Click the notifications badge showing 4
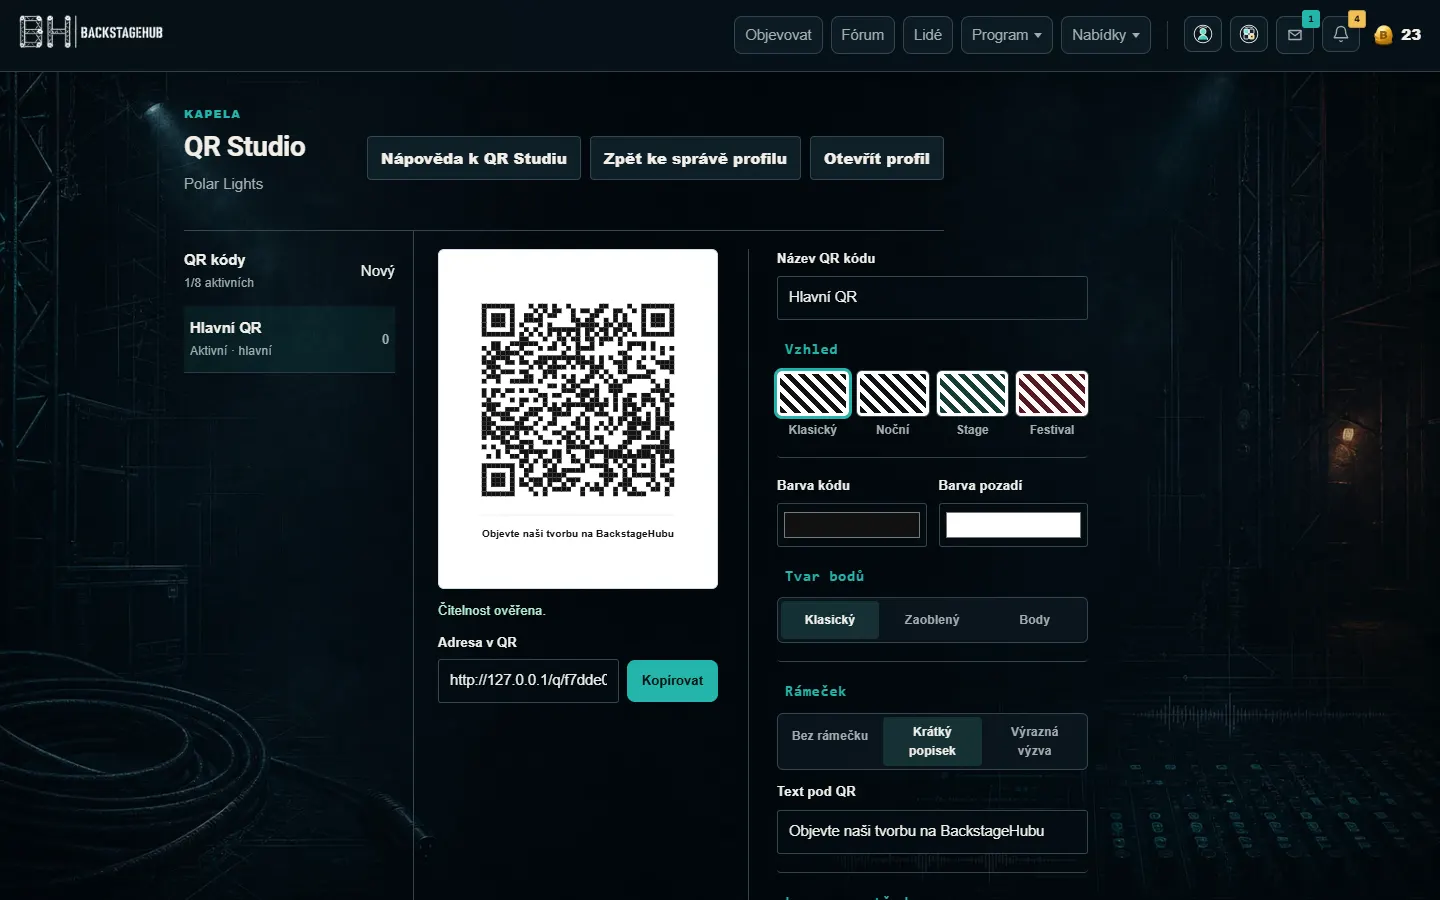Viewport: 1440px width, 900px height. click(x=1357, y=19)
